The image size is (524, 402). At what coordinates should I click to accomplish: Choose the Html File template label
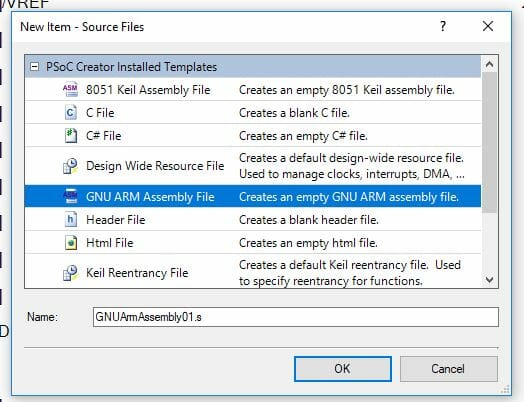(110, 243)
